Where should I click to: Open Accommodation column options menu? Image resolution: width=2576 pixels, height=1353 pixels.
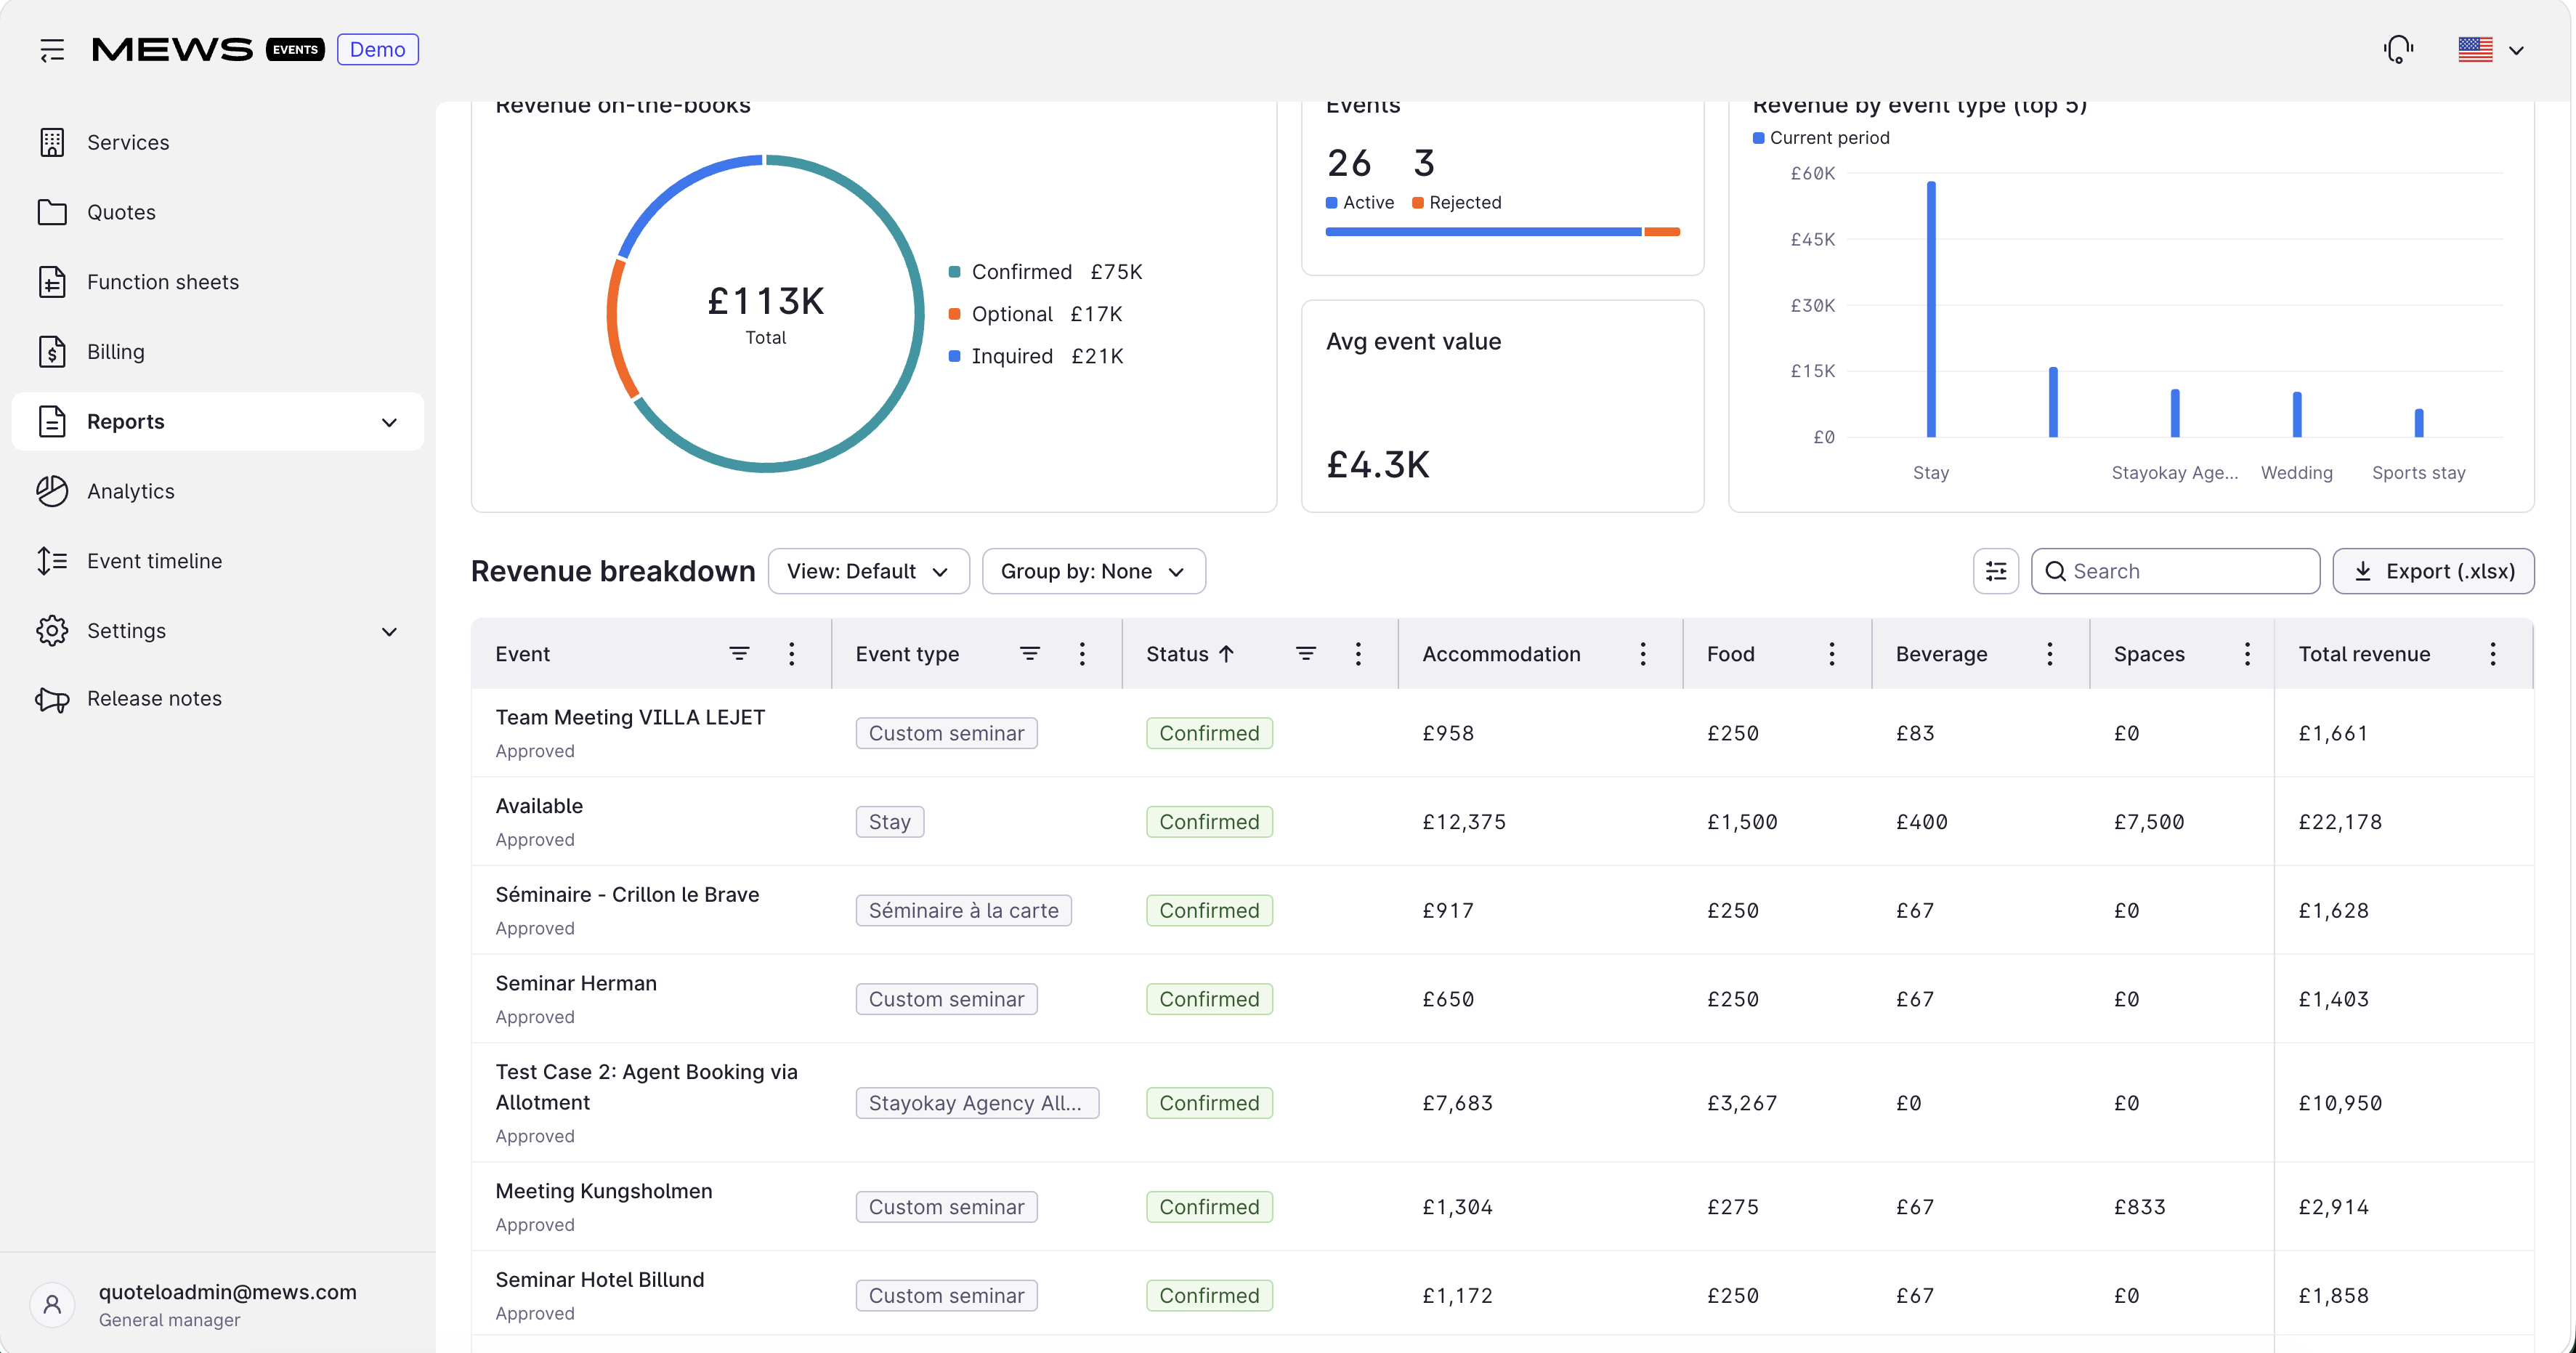point(1642,654)
